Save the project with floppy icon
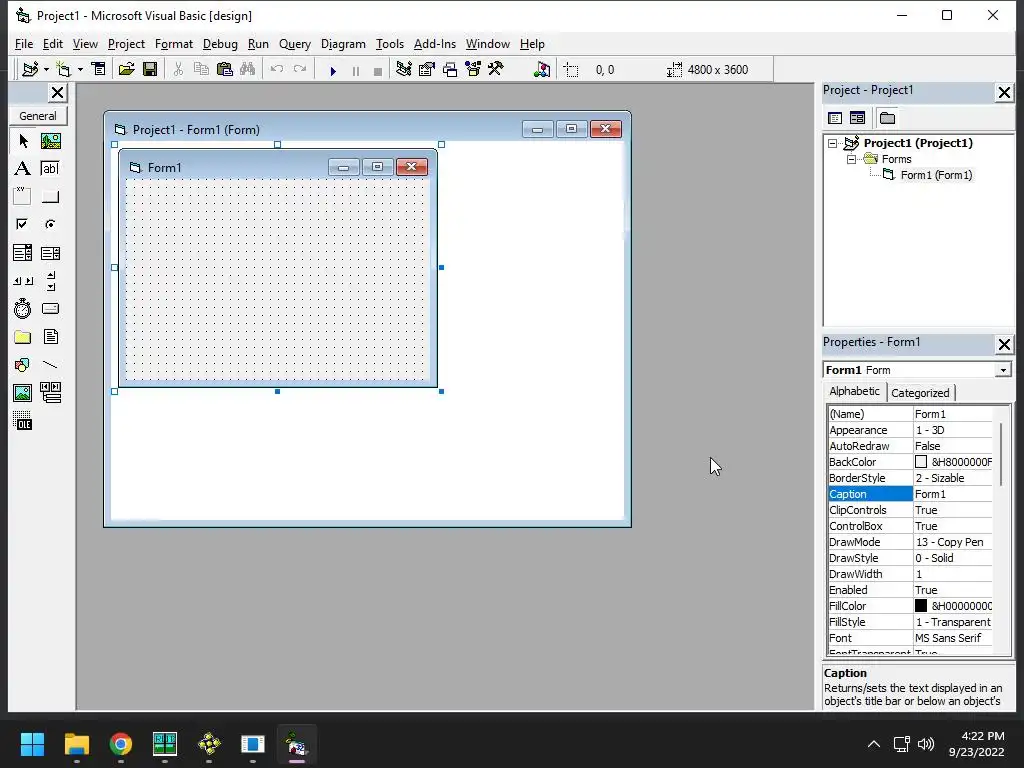 [150, 69]
